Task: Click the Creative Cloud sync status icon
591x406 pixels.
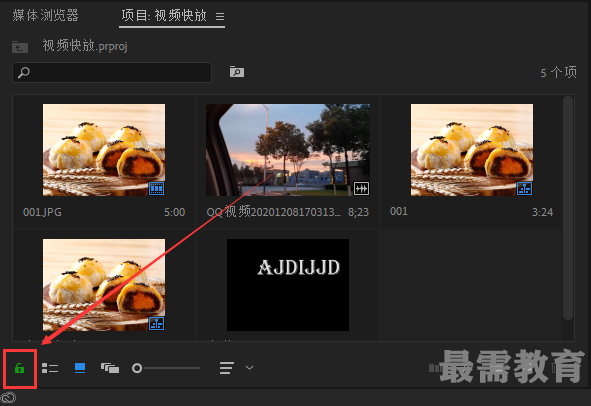Action: point(8,397)
